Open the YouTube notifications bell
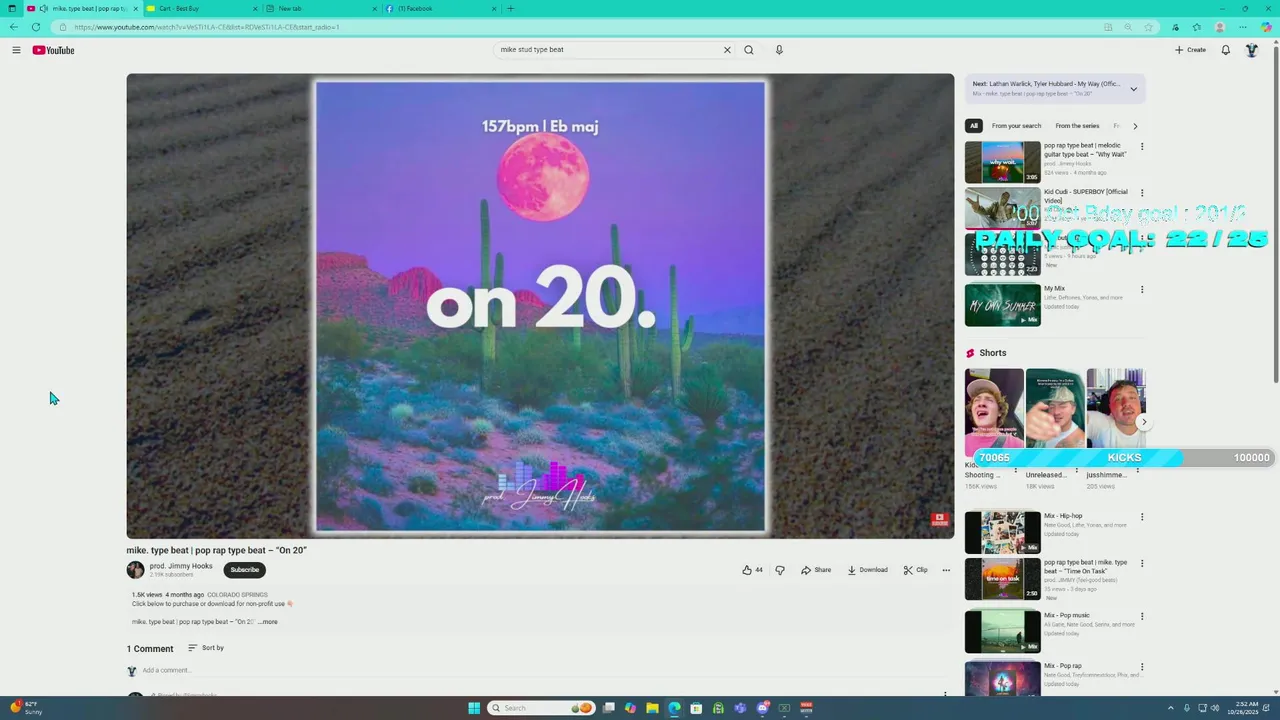Image resolution: width=1280 pixels, height=720 pixels. (1225, 50)
